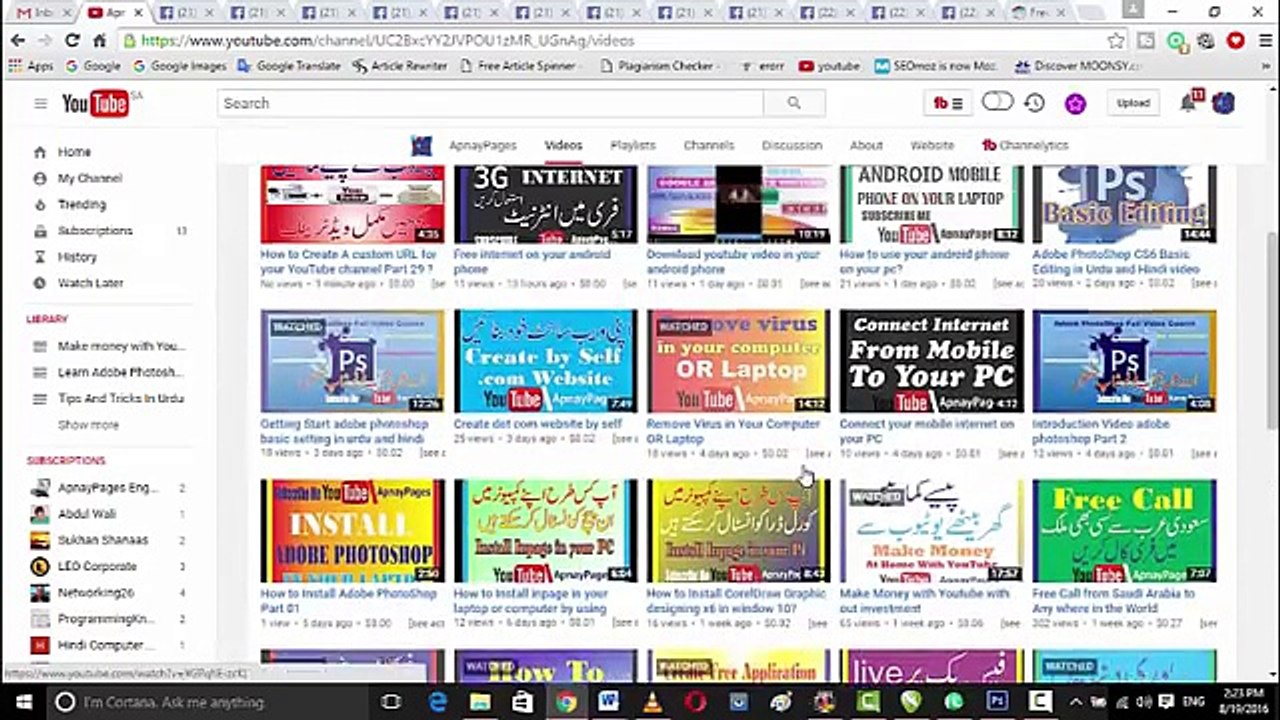This screenshot has width=1280, height=720.
Task: Open the Remove Virus in Your Computer title
Action: (x=733, y=431)
